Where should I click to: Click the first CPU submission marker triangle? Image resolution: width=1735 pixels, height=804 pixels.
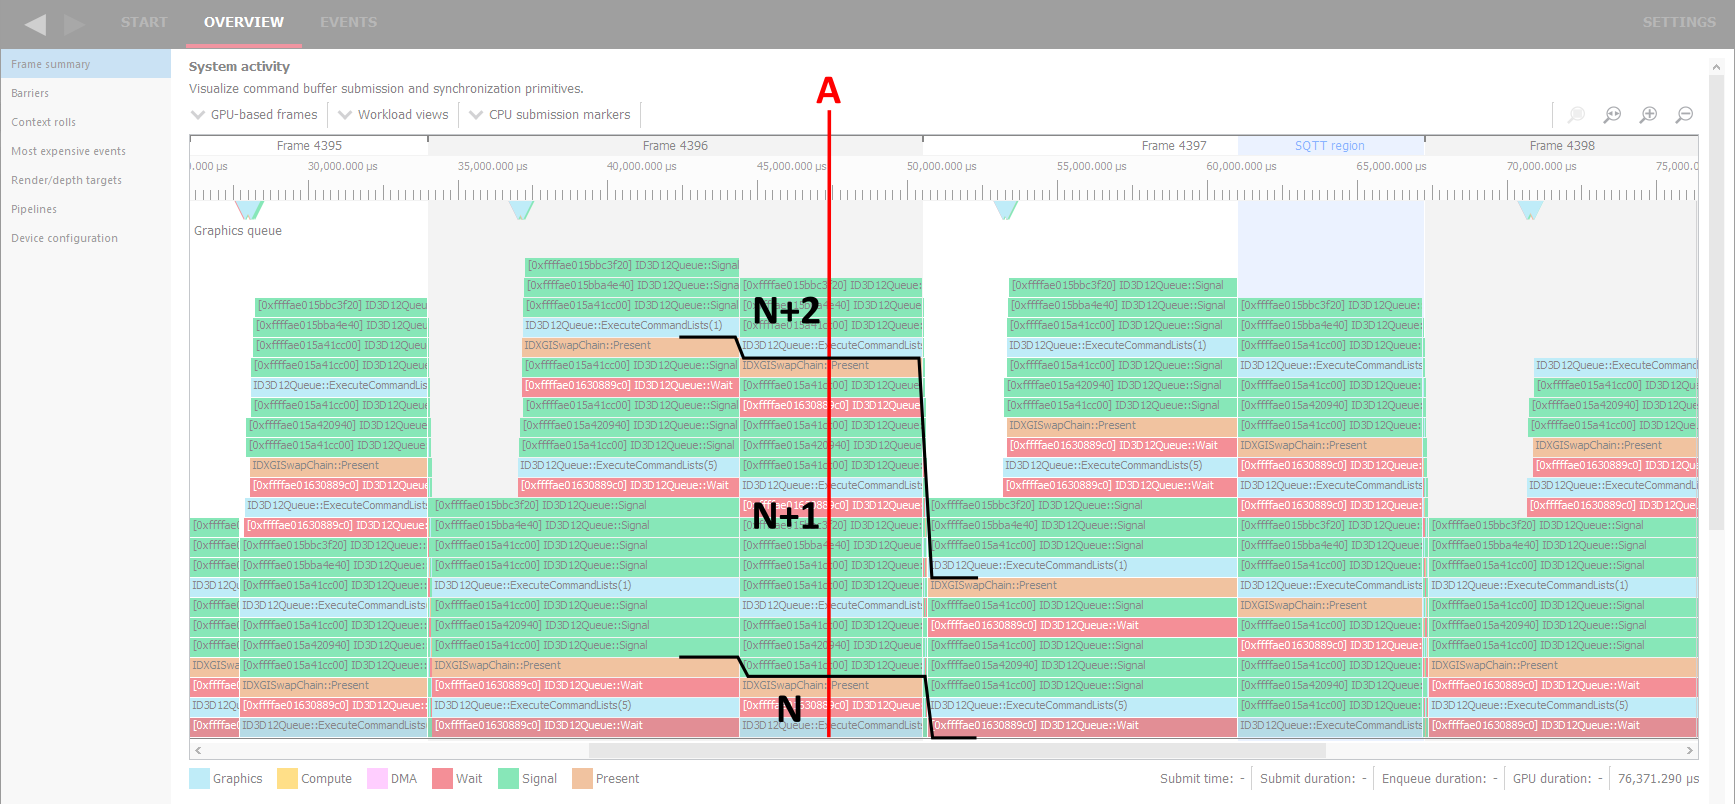click(249, 209)
